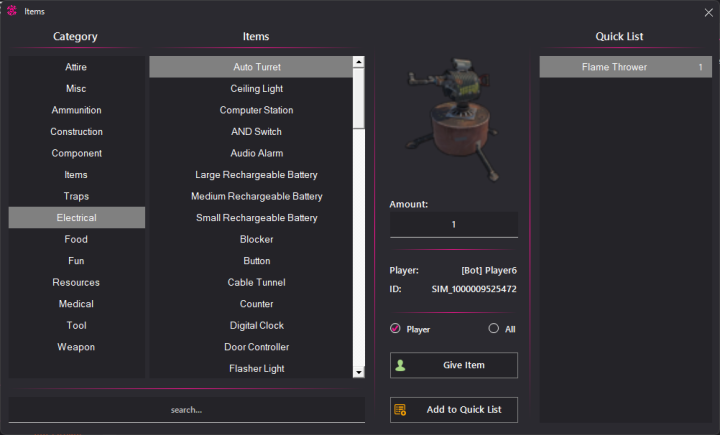
Task: Click the items list scroll down arrow
Action: [359, 373]
